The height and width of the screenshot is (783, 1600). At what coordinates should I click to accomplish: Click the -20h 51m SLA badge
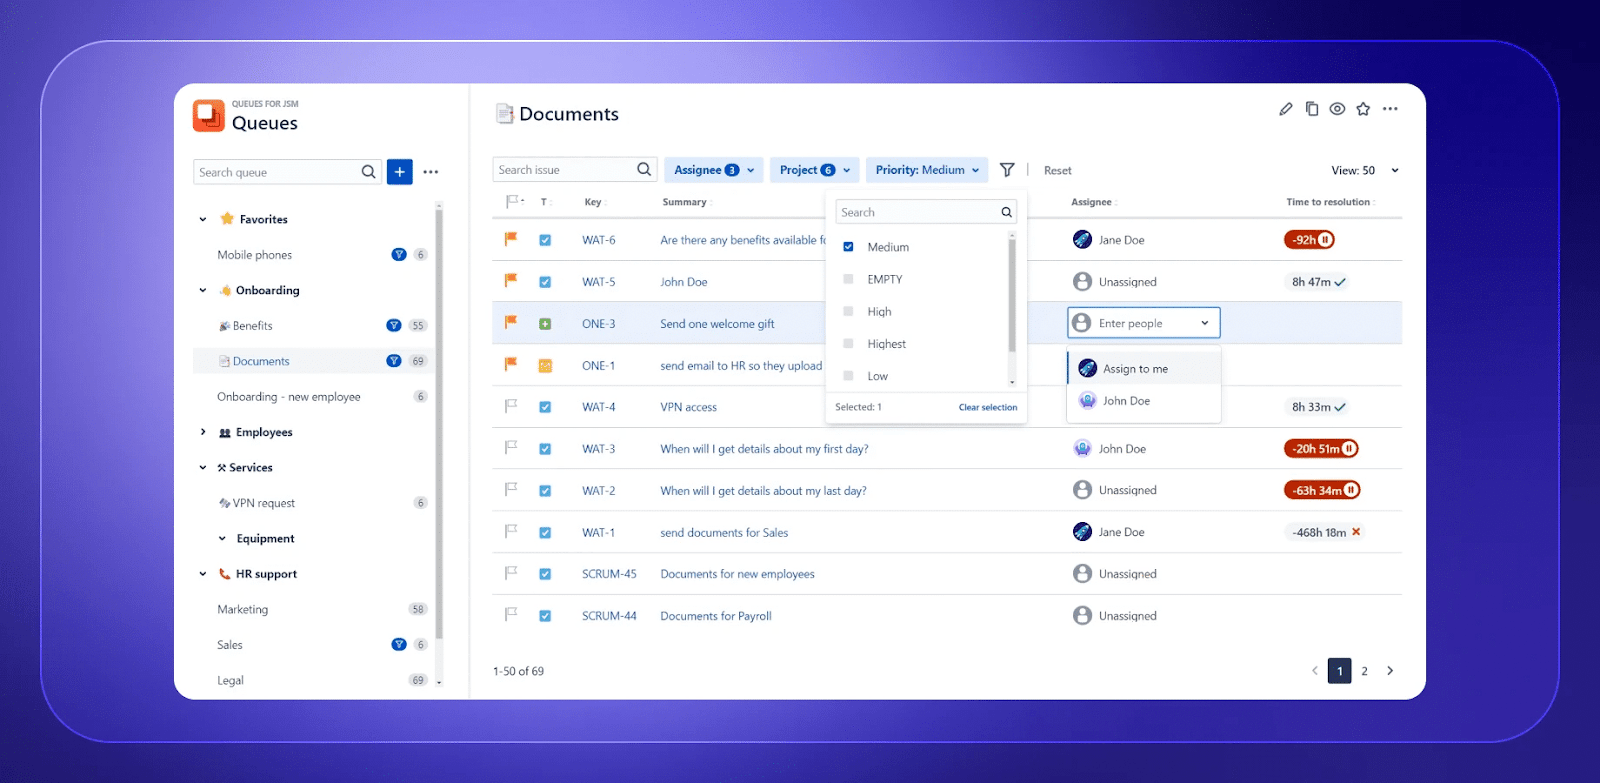coord(1321,449)
